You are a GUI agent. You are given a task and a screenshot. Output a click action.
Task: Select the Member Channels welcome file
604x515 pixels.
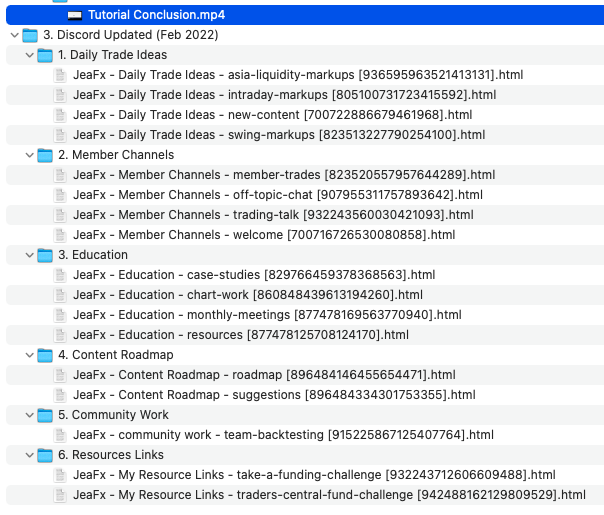263,235
